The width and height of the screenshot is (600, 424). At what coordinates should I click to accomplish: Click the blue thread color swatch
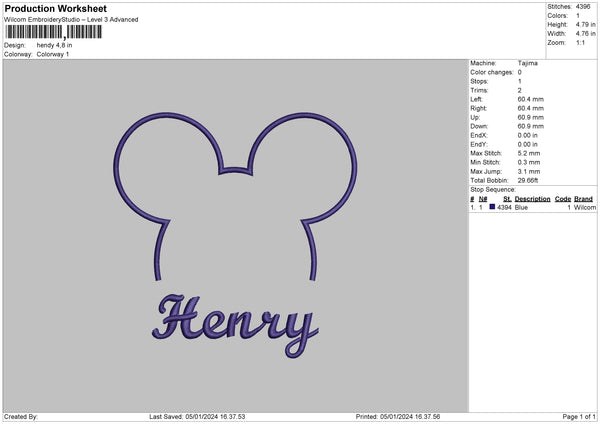pyautogui.click(x=492, y=207)
